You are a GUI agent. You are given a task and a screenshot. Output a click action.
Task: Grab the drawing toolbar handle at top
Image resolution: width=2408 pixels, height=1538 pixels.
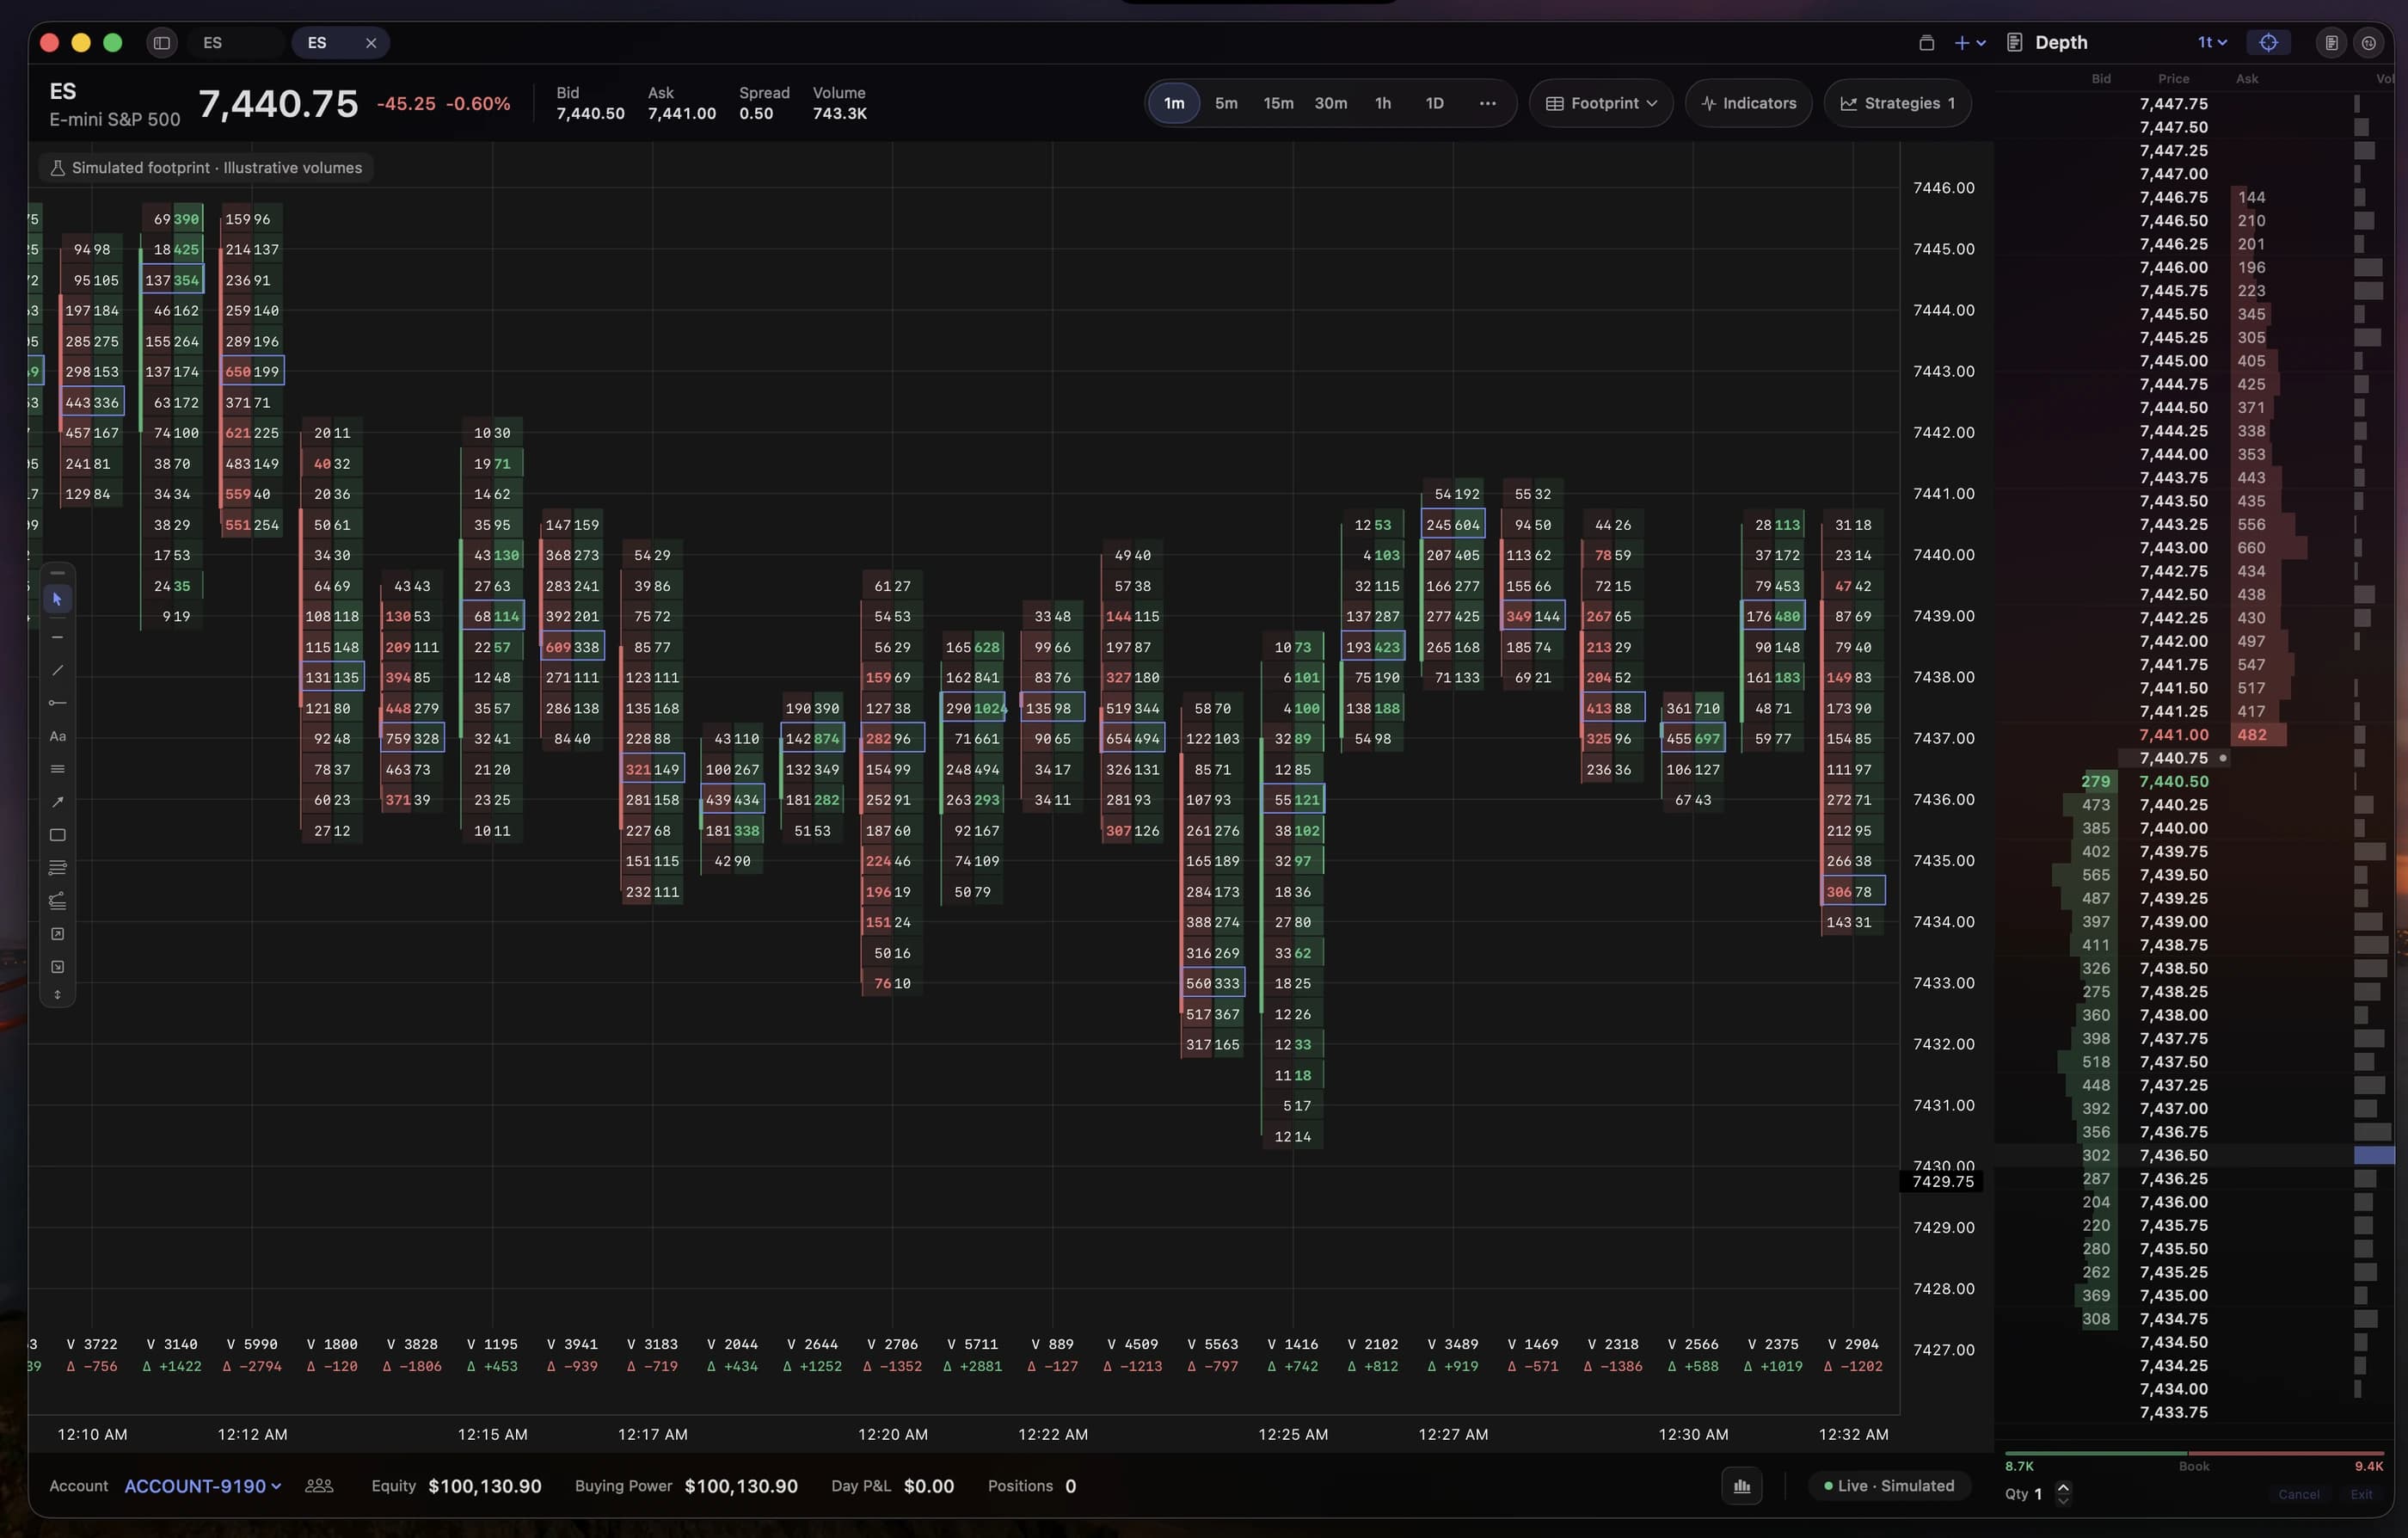pyautogui.click(x=57, y=574)
